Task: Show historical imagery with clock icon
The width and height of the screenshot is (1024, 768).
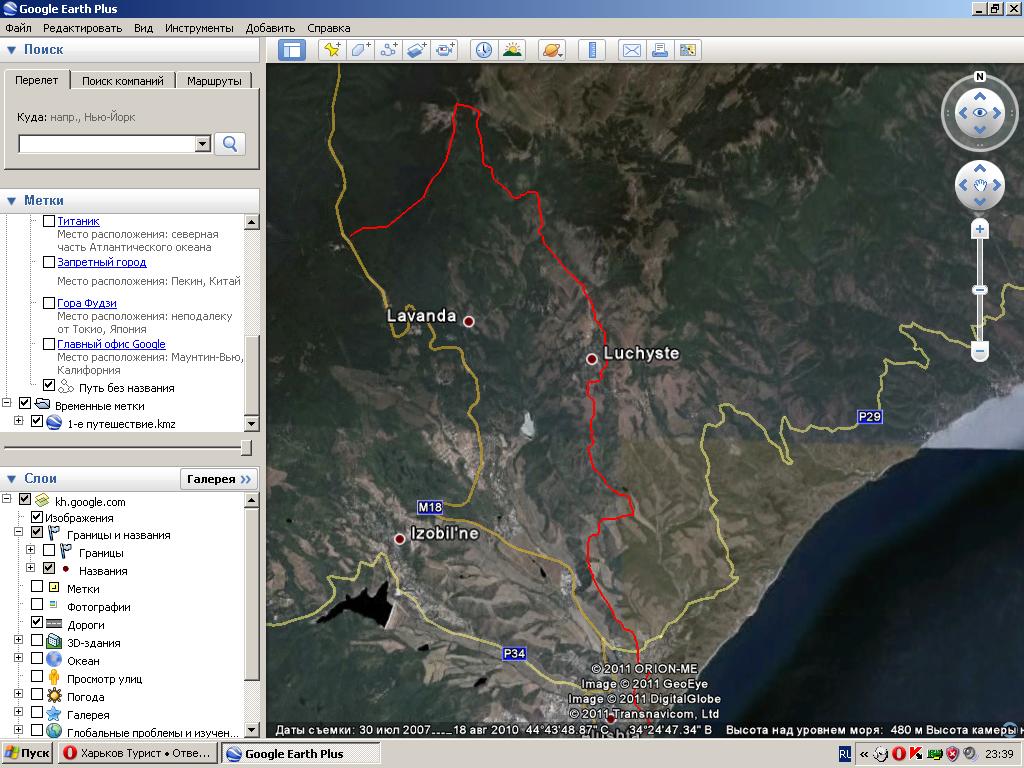Action: point(484,50)
